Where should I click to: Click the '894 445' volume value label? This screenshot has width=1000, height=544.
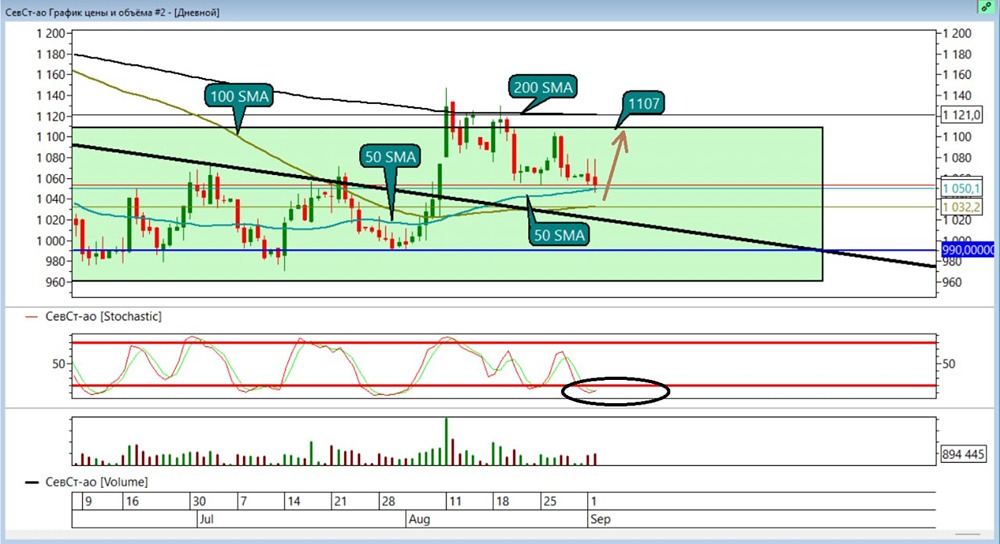pos(963,454)
